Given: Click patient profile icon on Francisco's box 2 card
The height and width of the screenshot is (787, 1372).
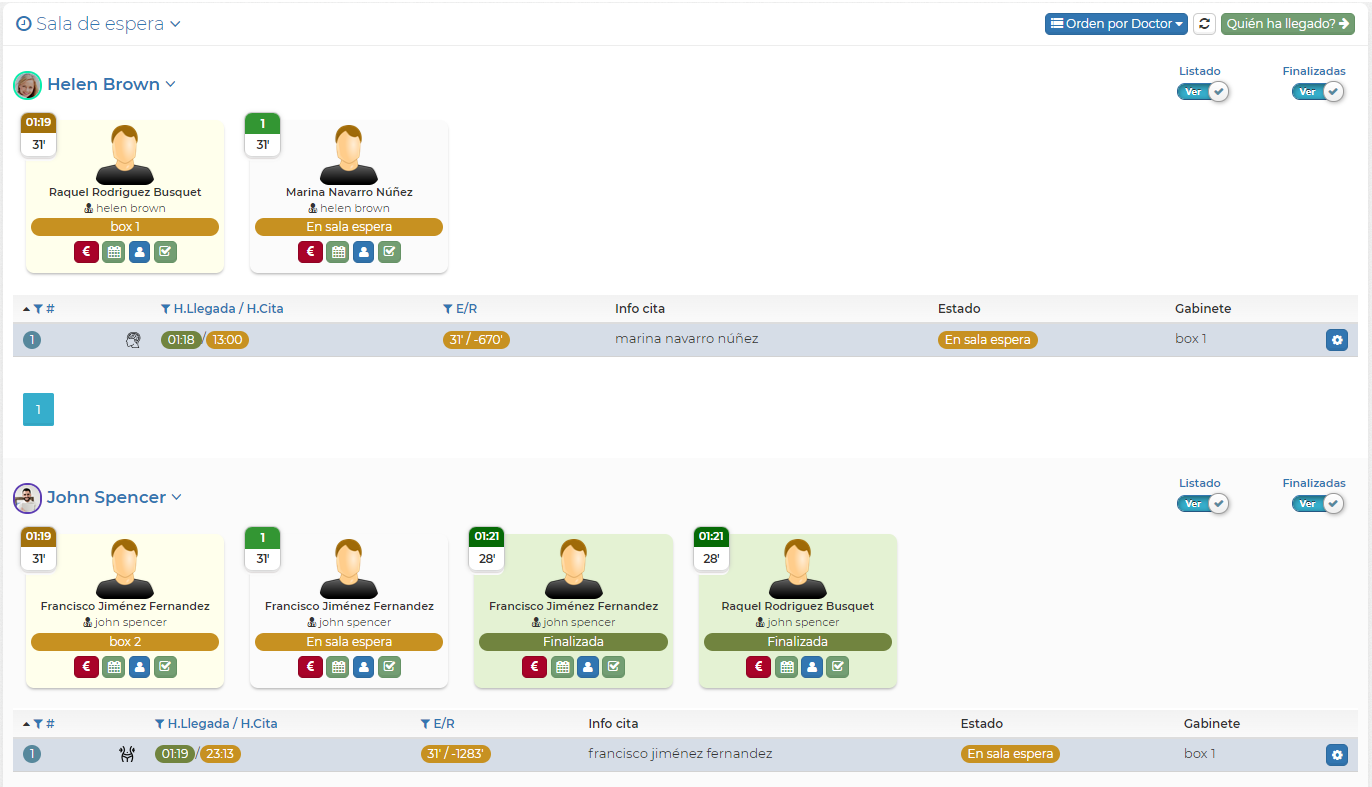Looking at the screenshot, I should coord(139,667).
